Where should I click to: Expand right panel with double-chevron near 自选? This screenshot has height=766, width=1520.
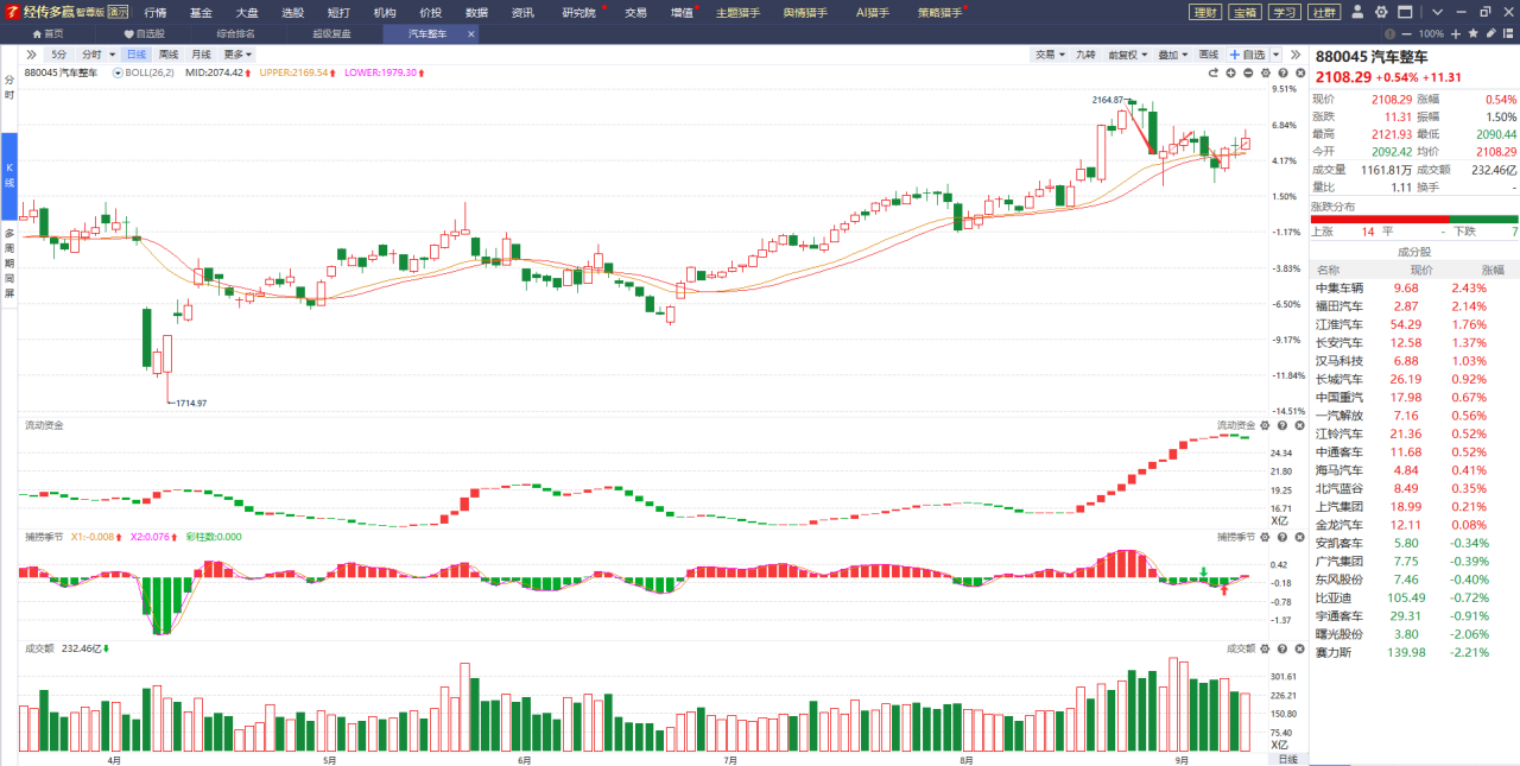coord(1295,54)
